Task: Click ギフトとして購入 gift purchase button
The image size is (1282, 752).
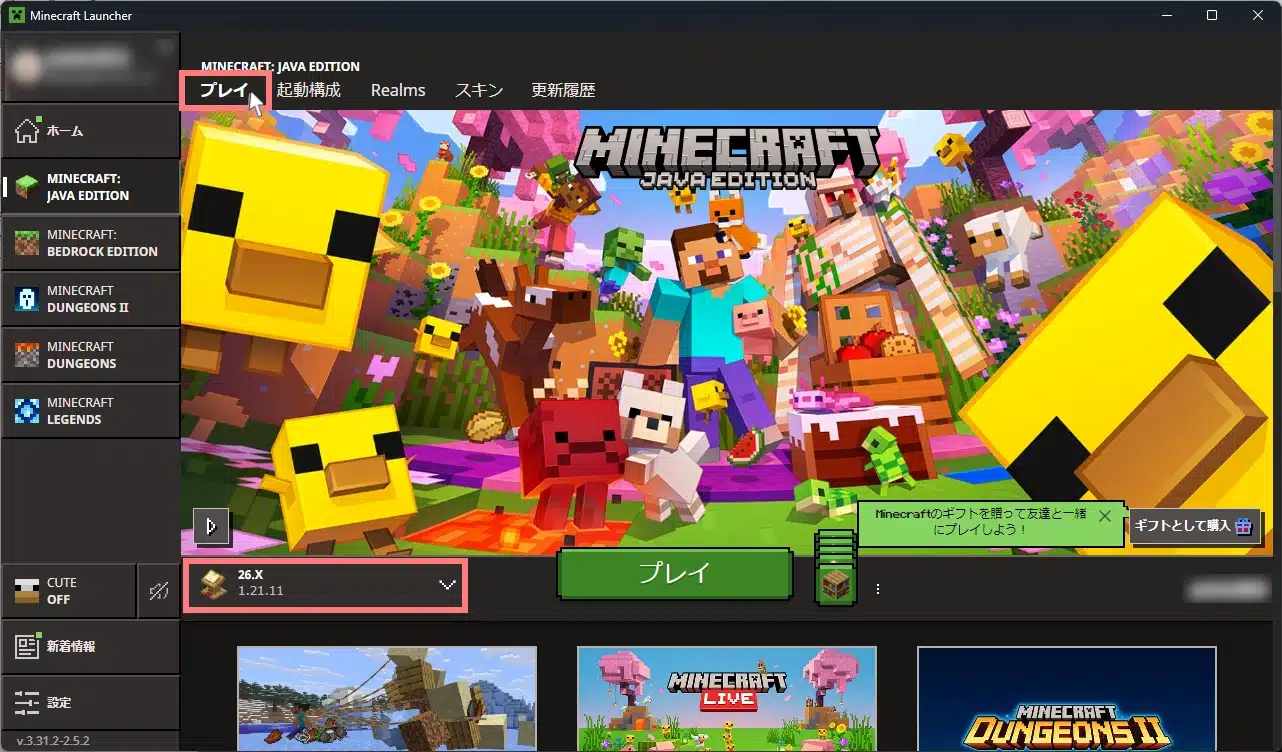Action: 1194,525
